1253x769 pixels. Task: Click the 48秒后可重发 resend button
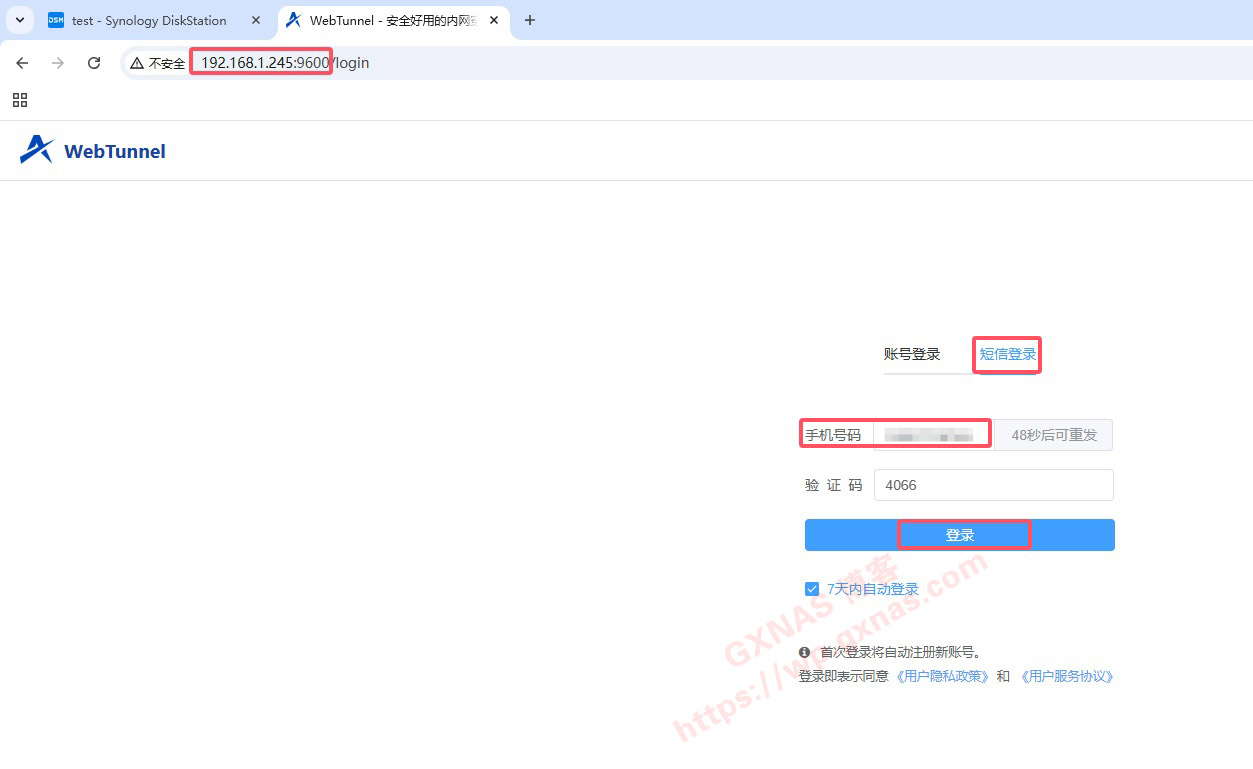click(1054, 435)
